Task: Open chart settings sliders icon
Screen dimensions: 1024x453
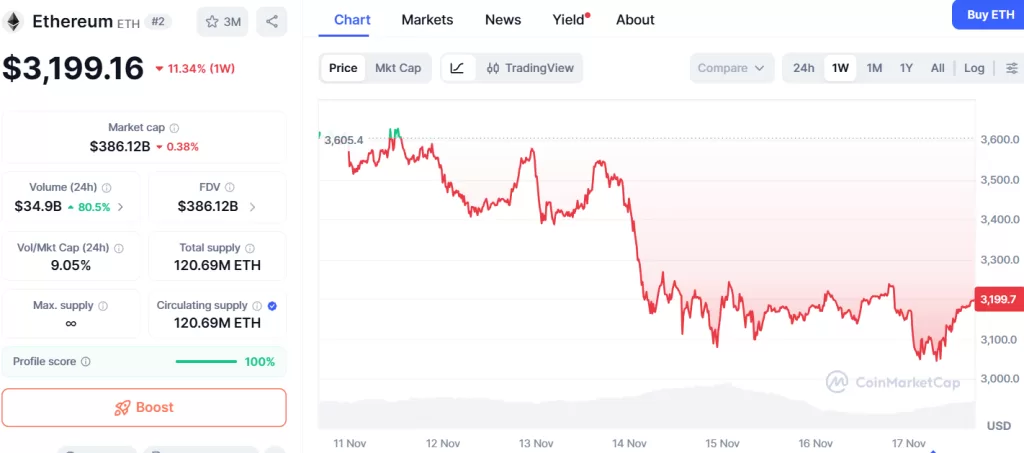Action: [1012, 68]
